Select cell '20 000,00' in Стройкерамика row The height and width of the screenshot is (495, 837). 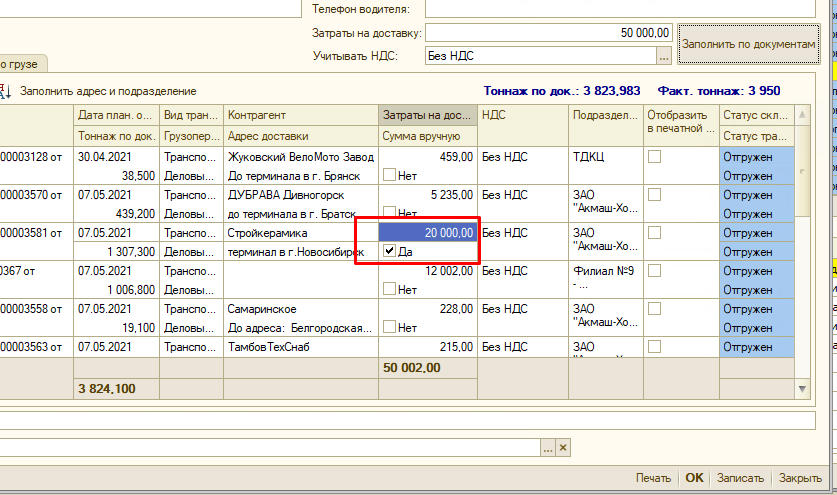[x=428, y=233]
